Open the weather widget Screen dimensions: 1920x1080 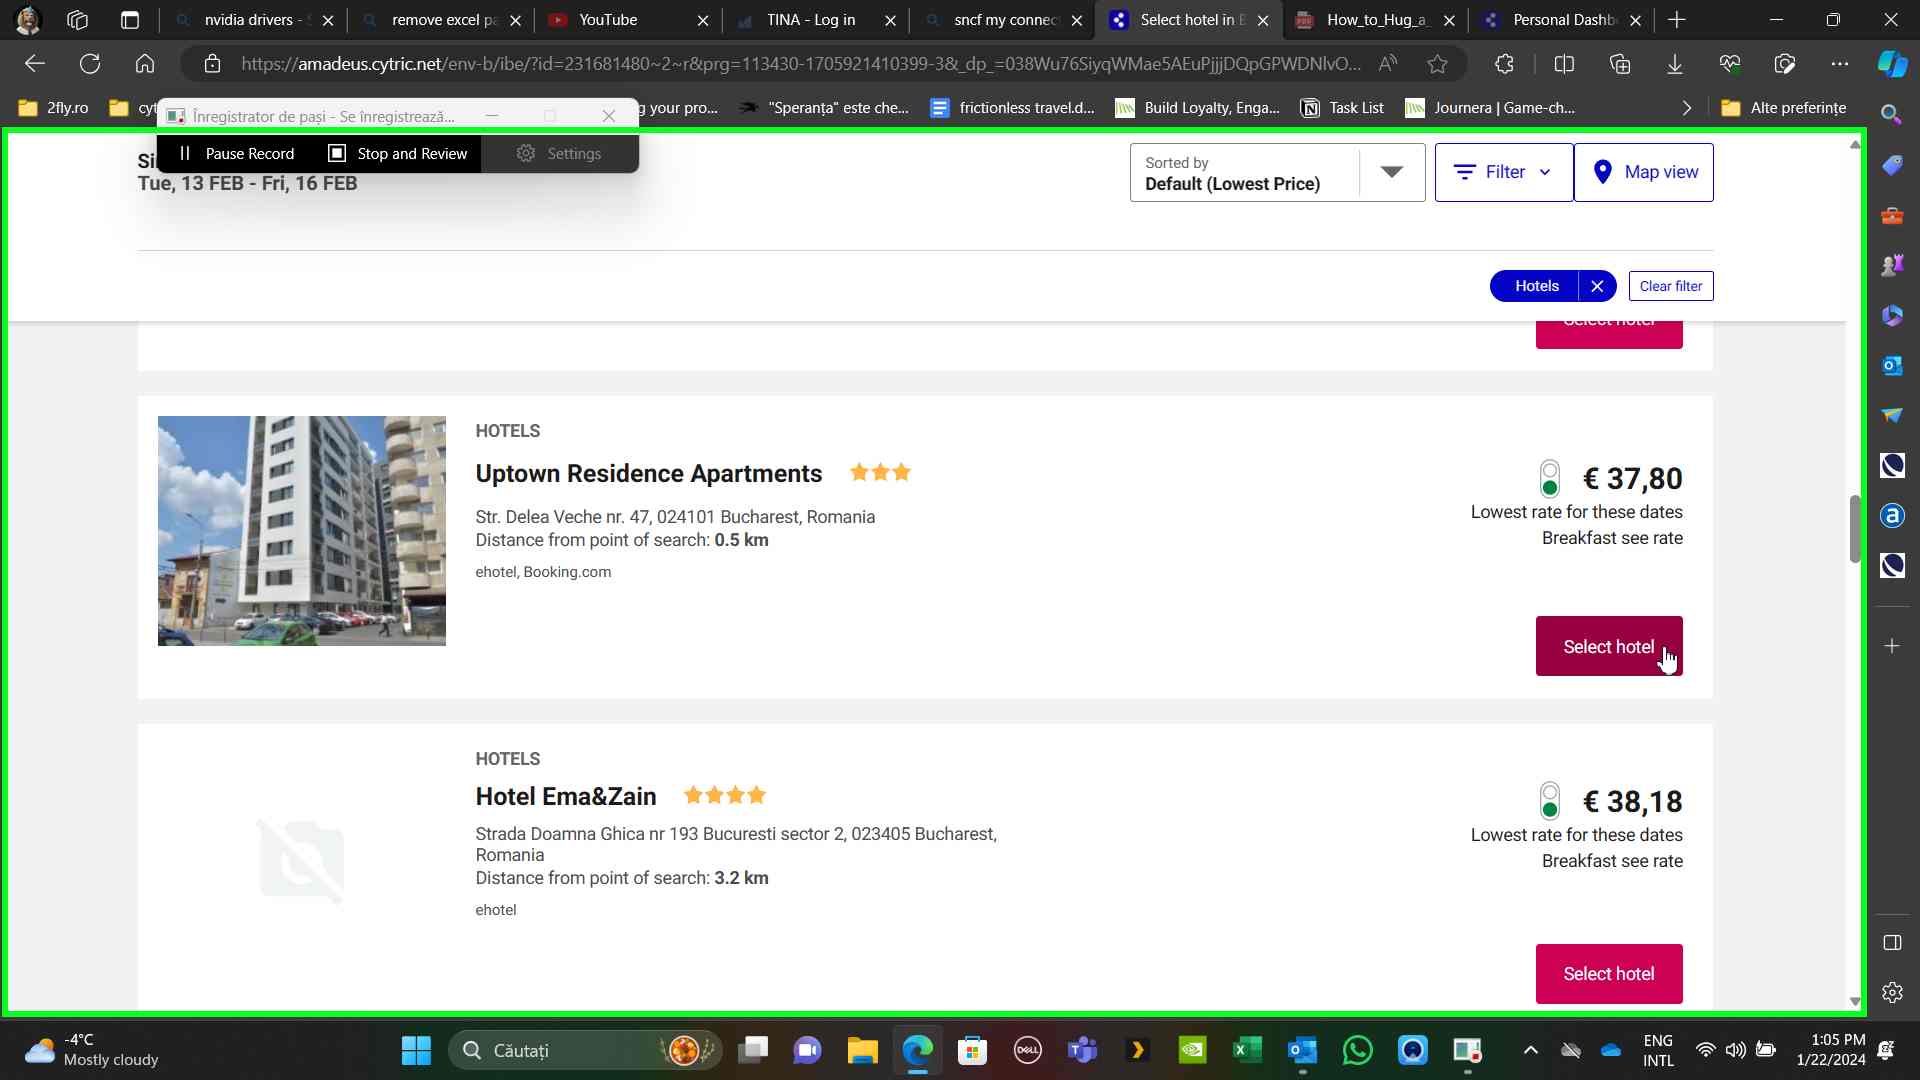(92, 1050)
